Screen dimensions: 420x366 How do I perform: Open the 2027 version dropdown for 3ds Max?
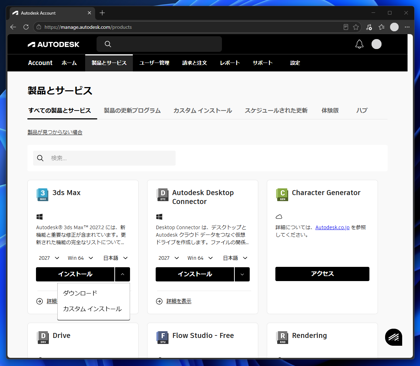click(x=49, y=258)
